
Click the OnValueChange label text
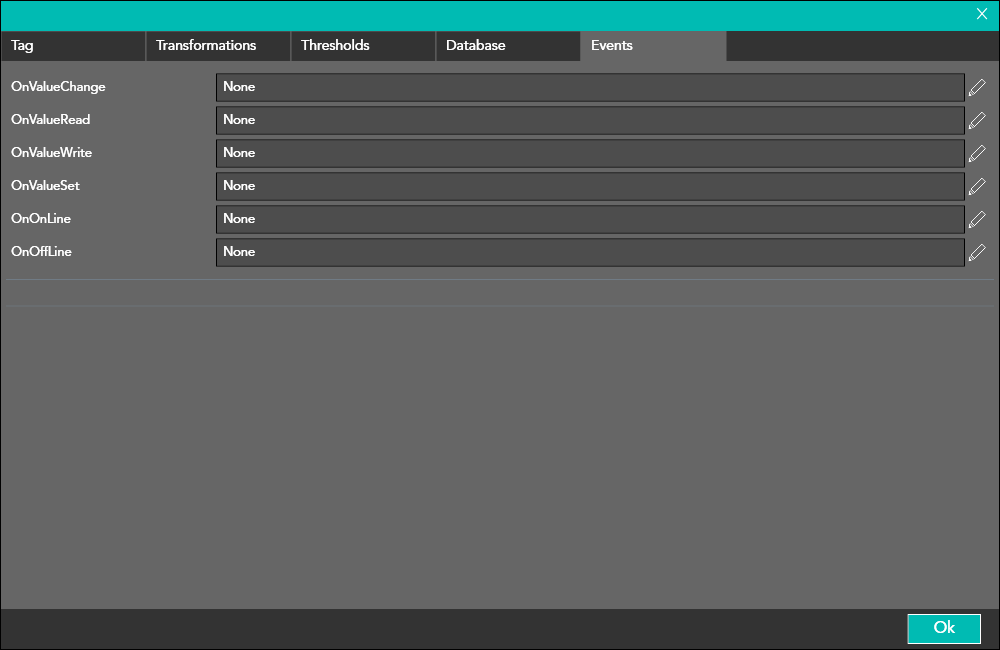point(58,87)
